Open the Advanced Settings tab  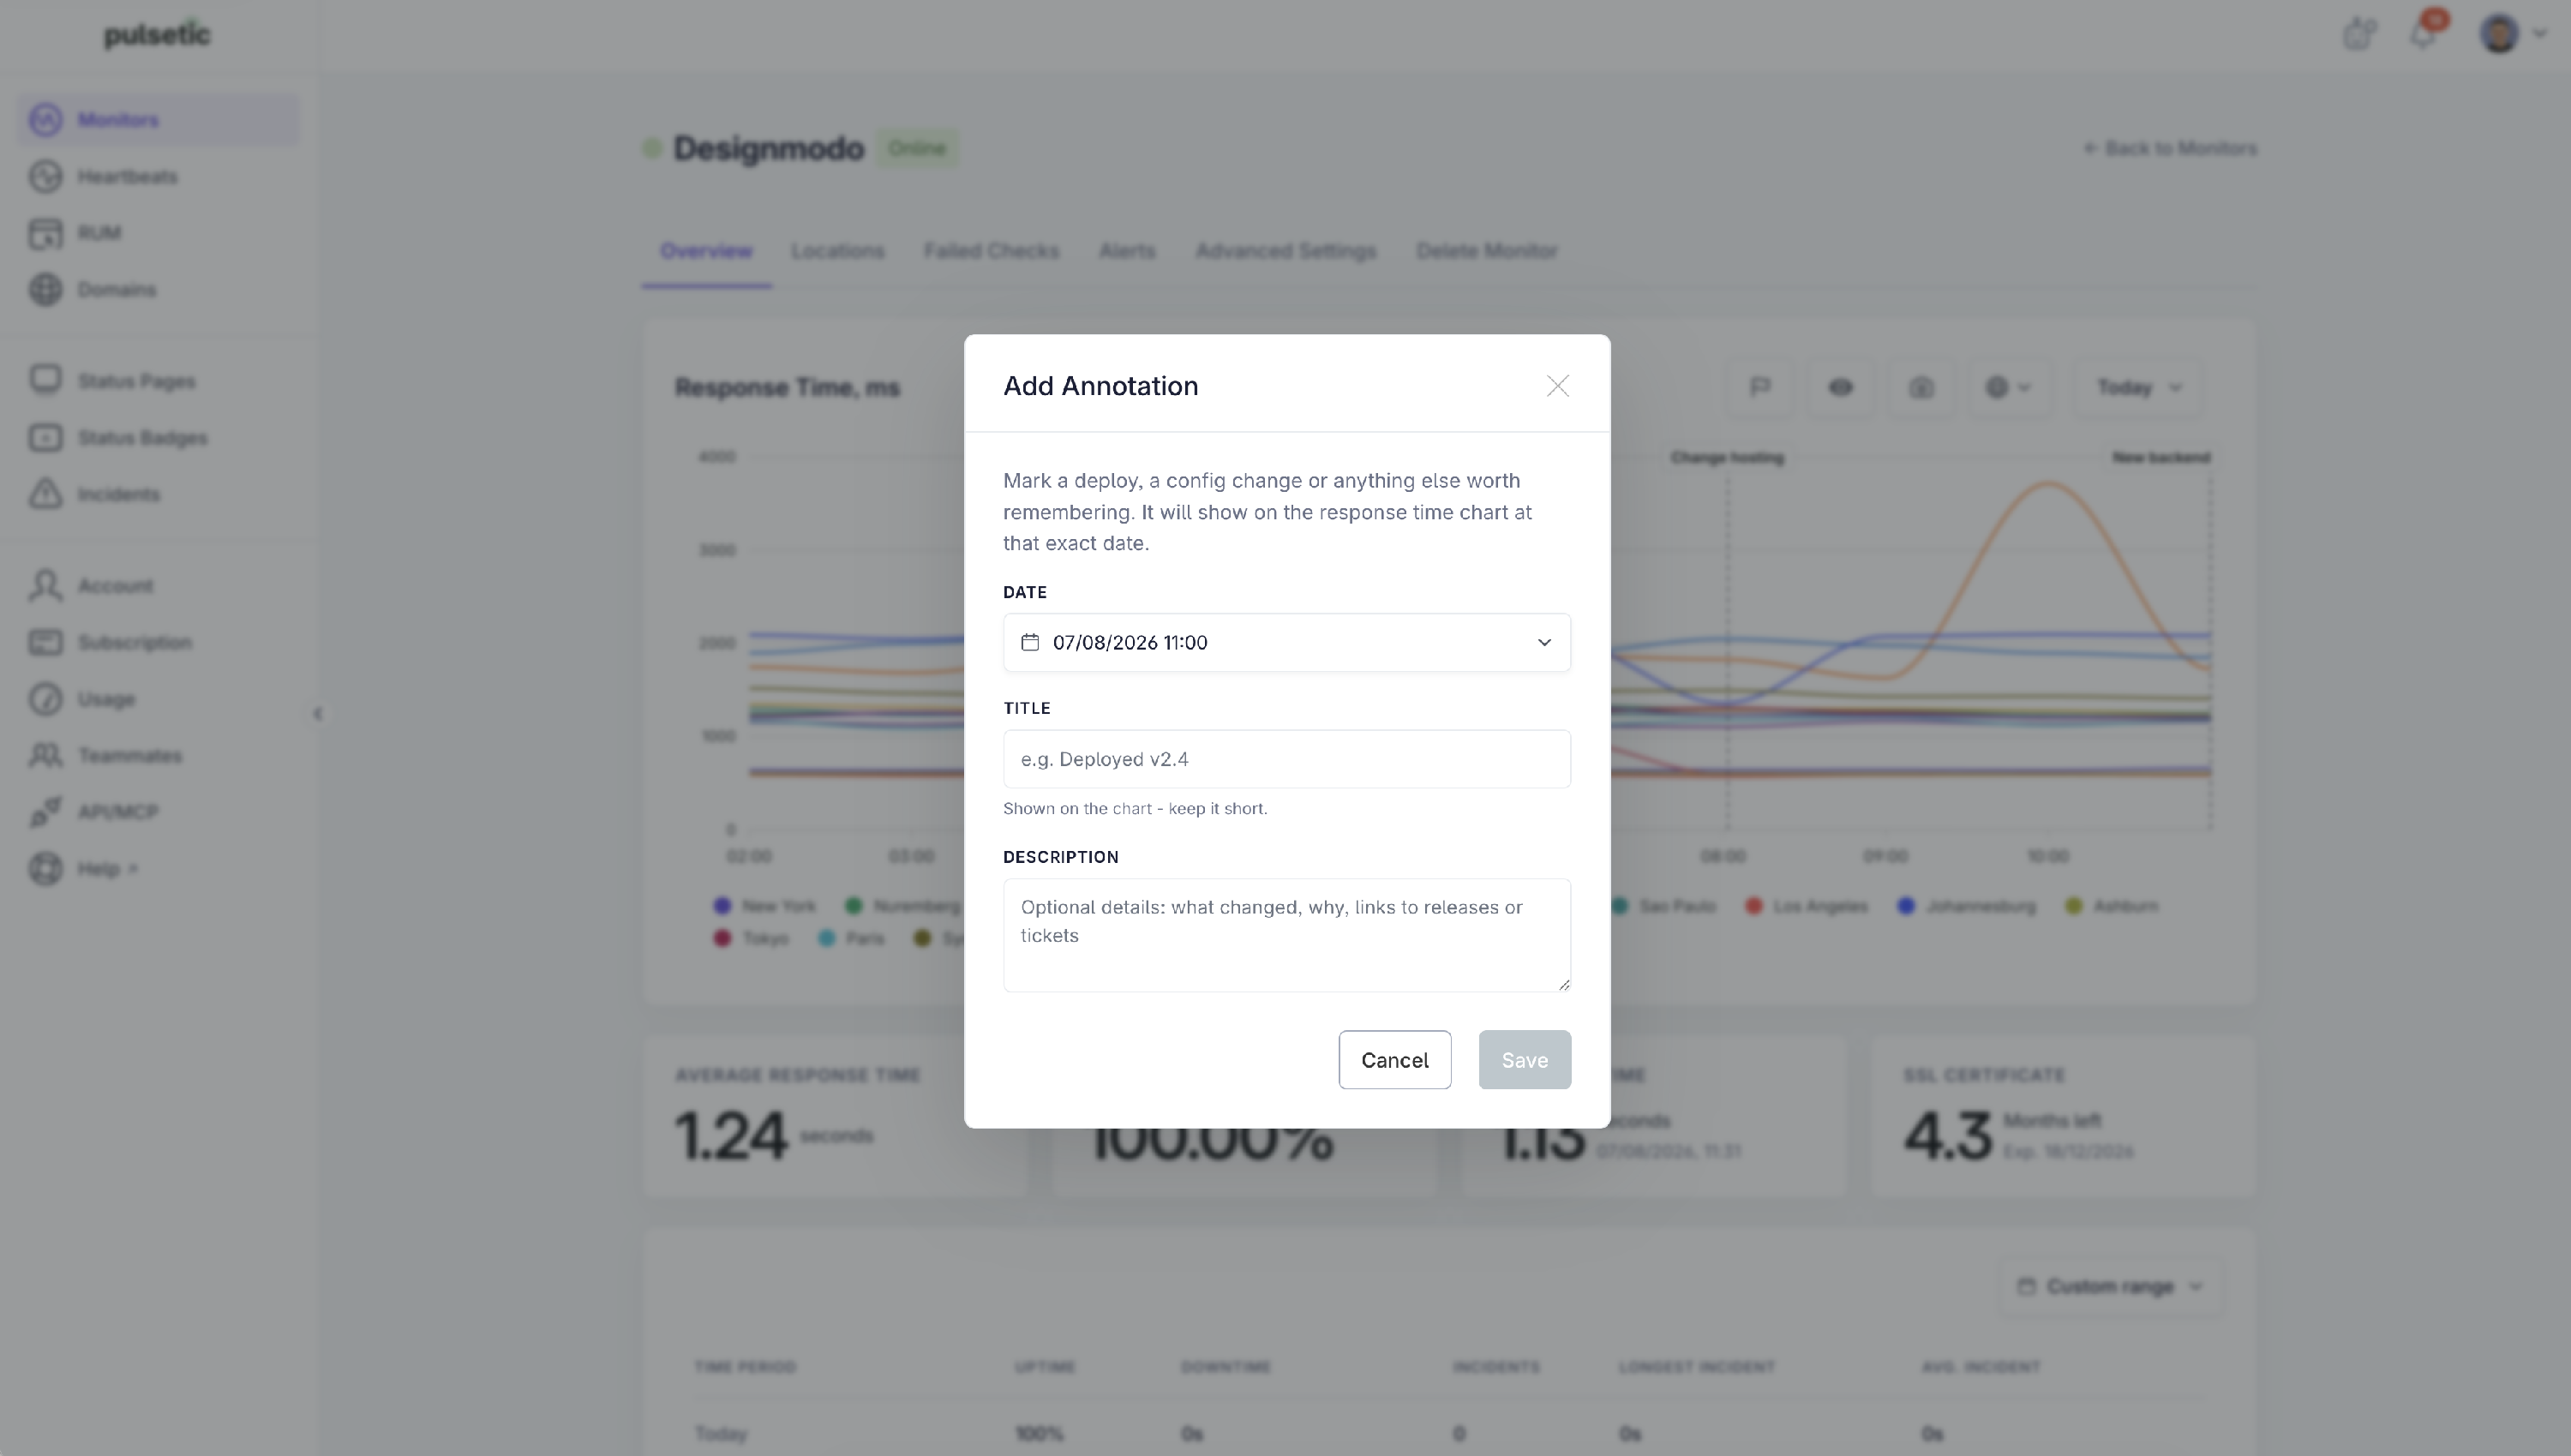tap(1285, 251)
